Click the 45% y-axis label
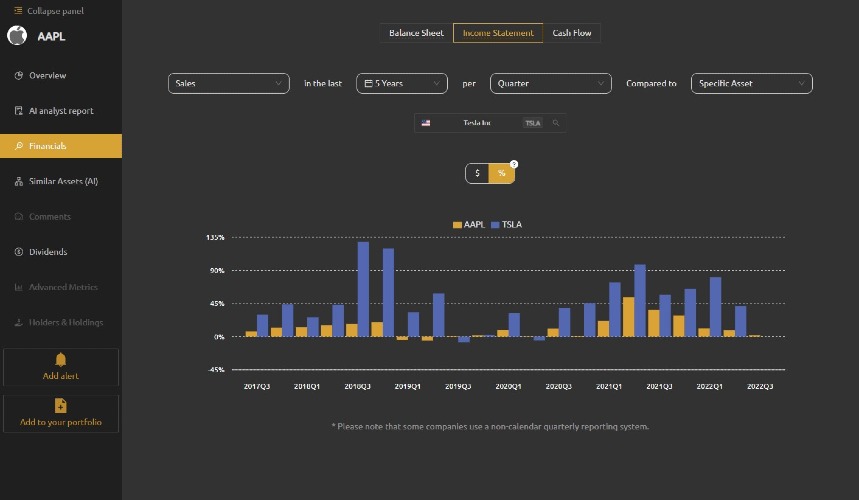 point(216,303)
